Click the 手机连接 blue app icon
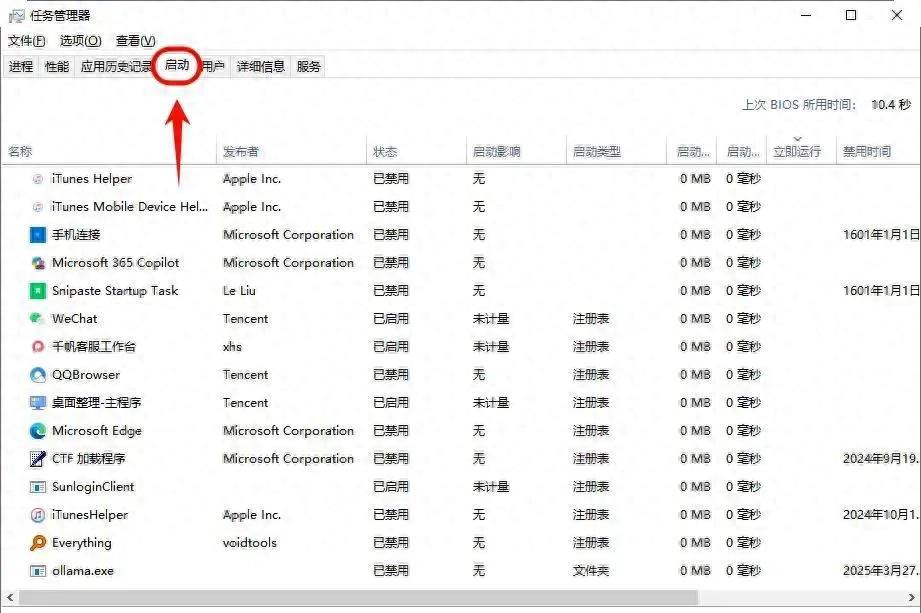The width and height of the screenshot is (921, 613). [38, 235]
